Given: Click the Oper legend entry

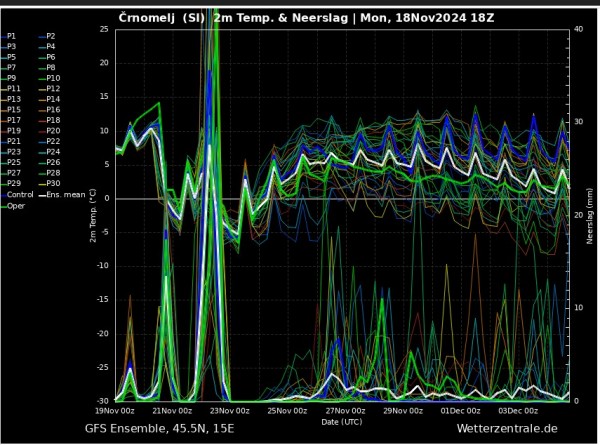Looking at the screenshot, I should 13,206.
